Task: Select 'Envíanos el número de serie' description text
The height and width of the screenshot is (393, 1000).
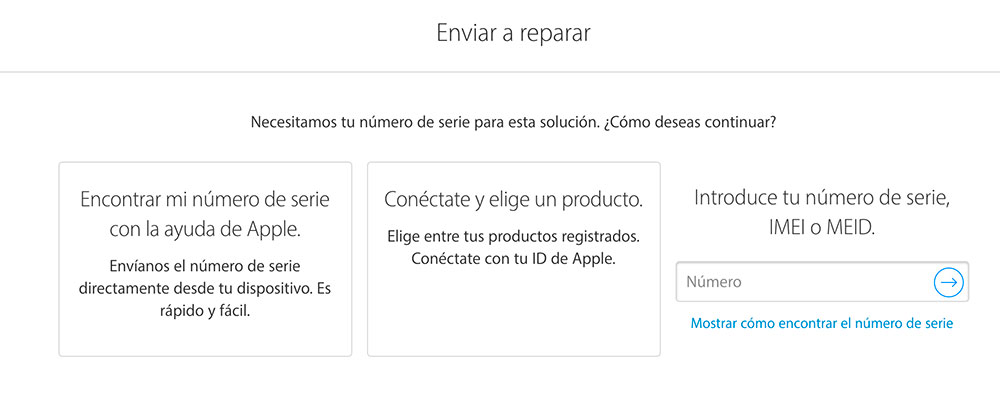Action: (205, 265)
